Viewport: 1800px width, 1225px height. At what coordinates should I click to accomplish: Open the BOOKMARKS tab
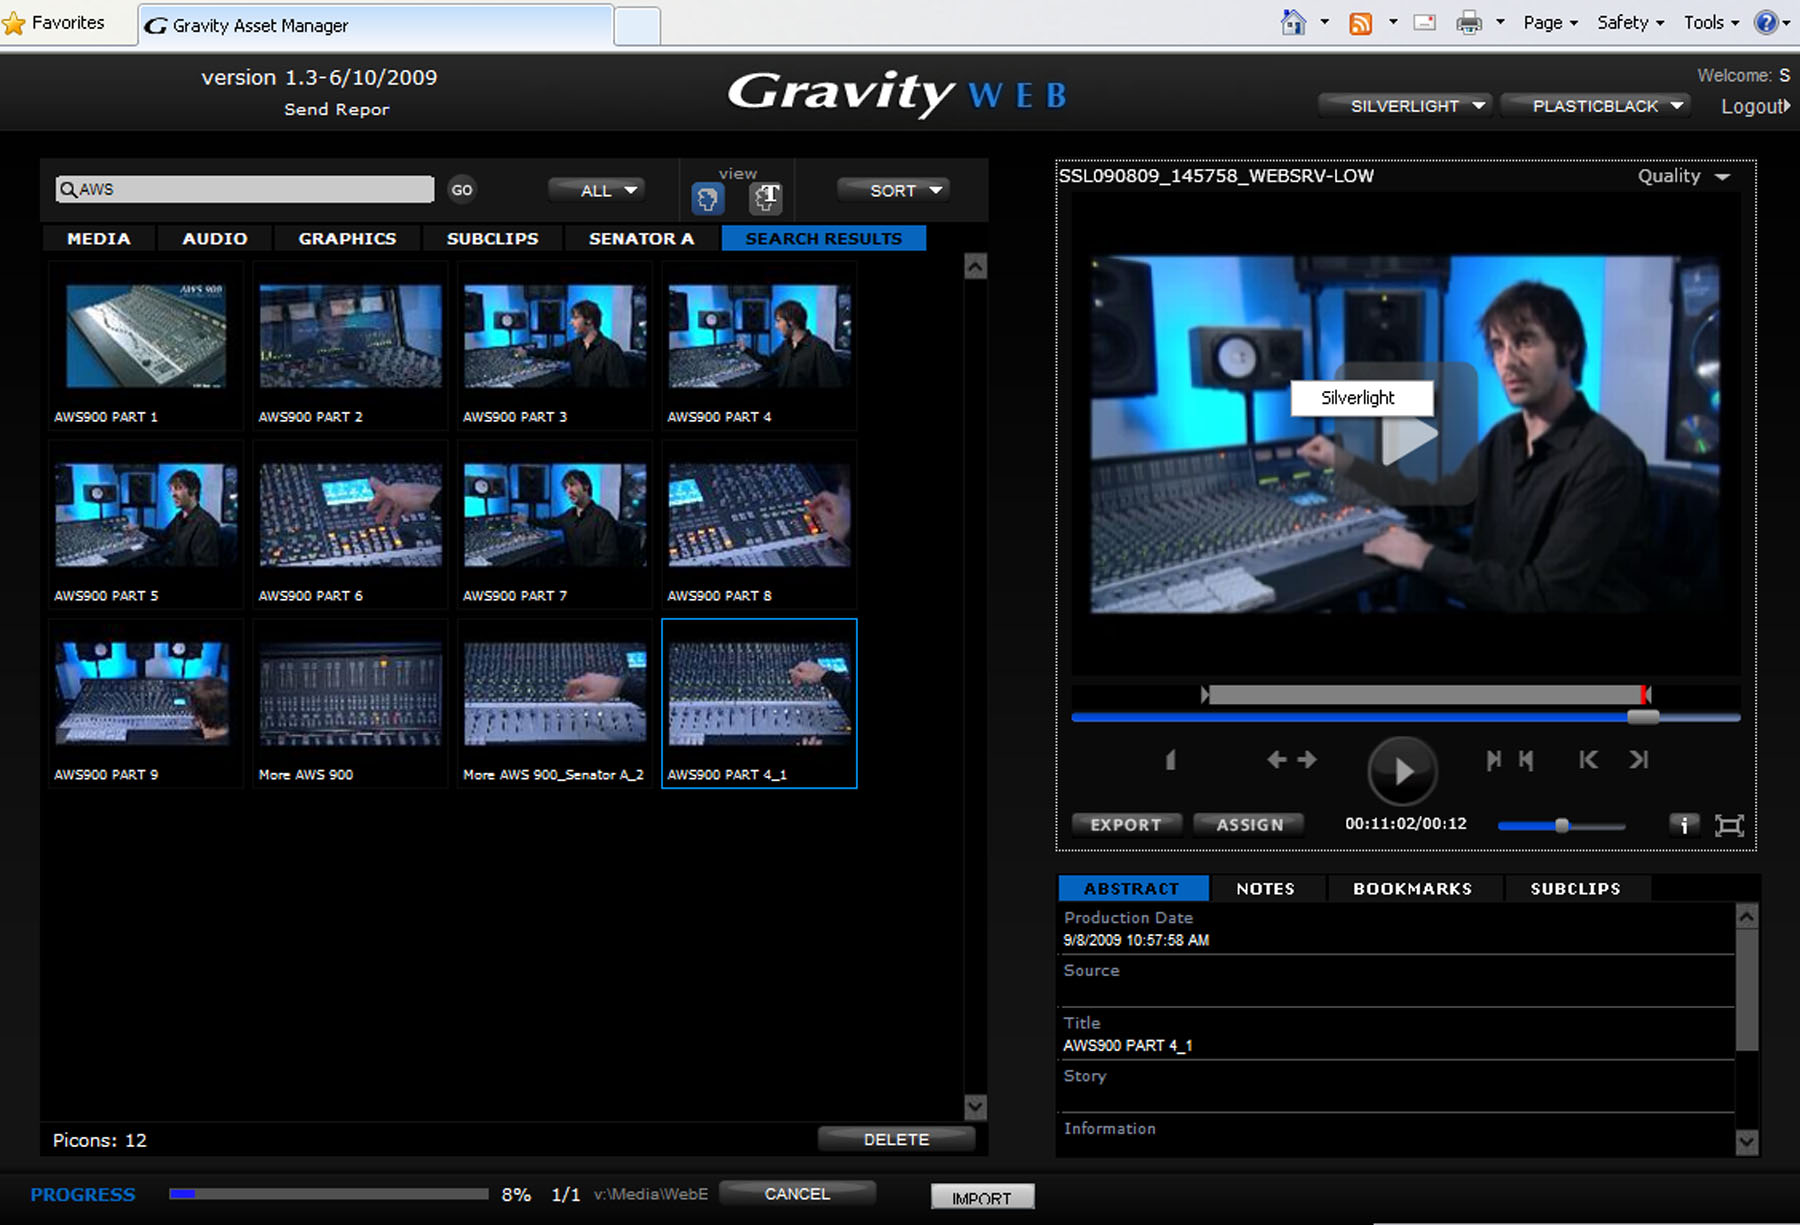1412,888
